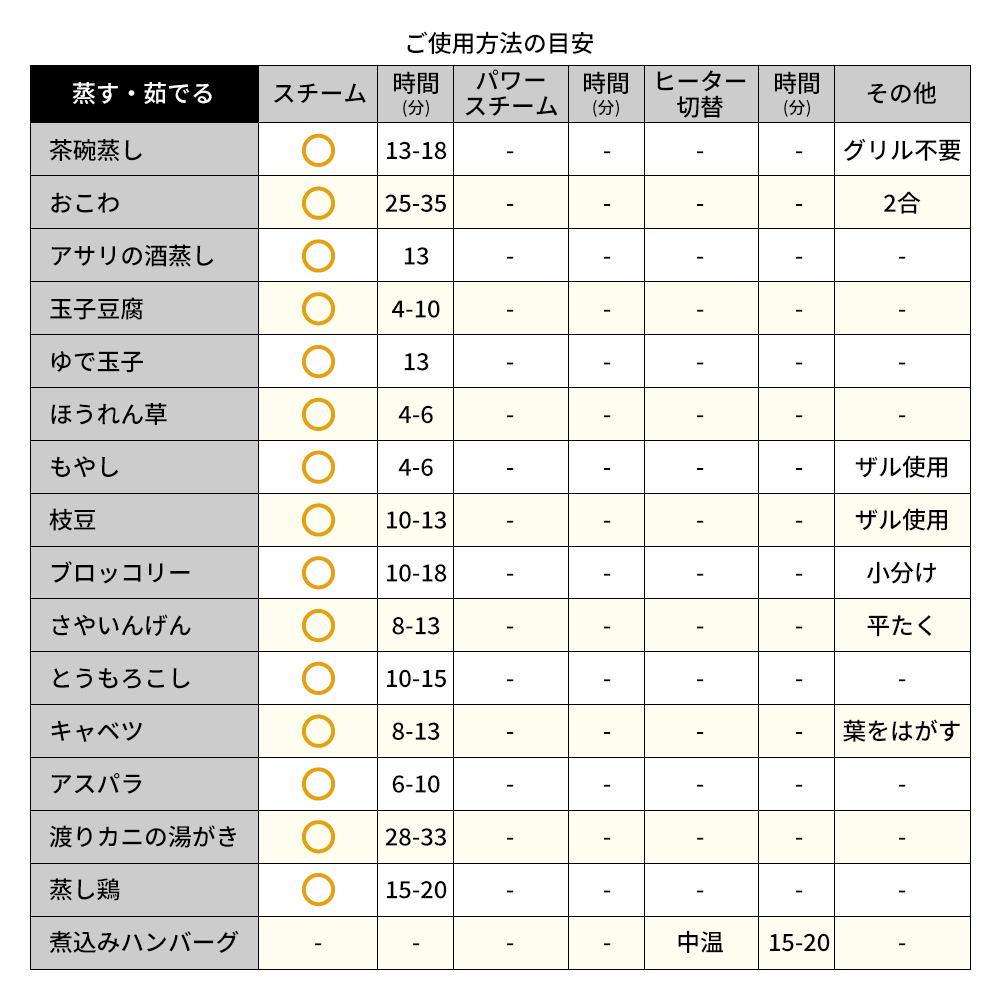
Task: Click the steam circle for おこわ
Action: click(x=318, y=203)
